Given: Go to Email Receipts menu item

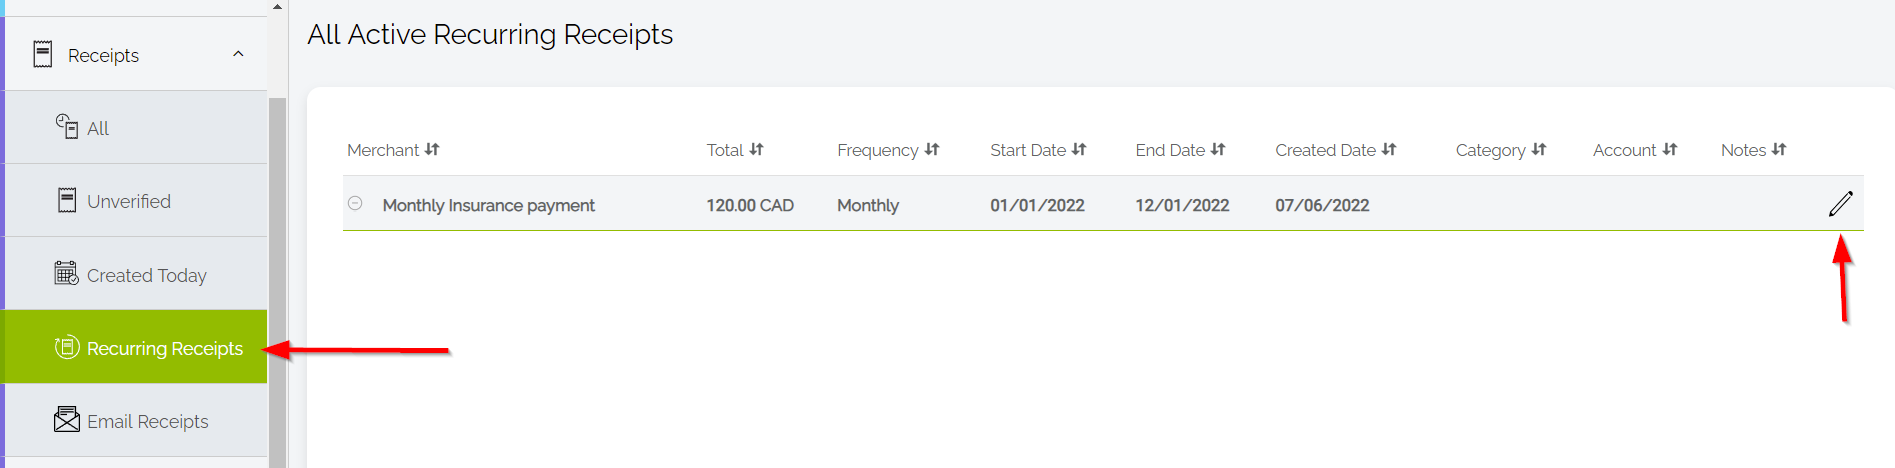Looking at the screenshot, I should [147, 421].
